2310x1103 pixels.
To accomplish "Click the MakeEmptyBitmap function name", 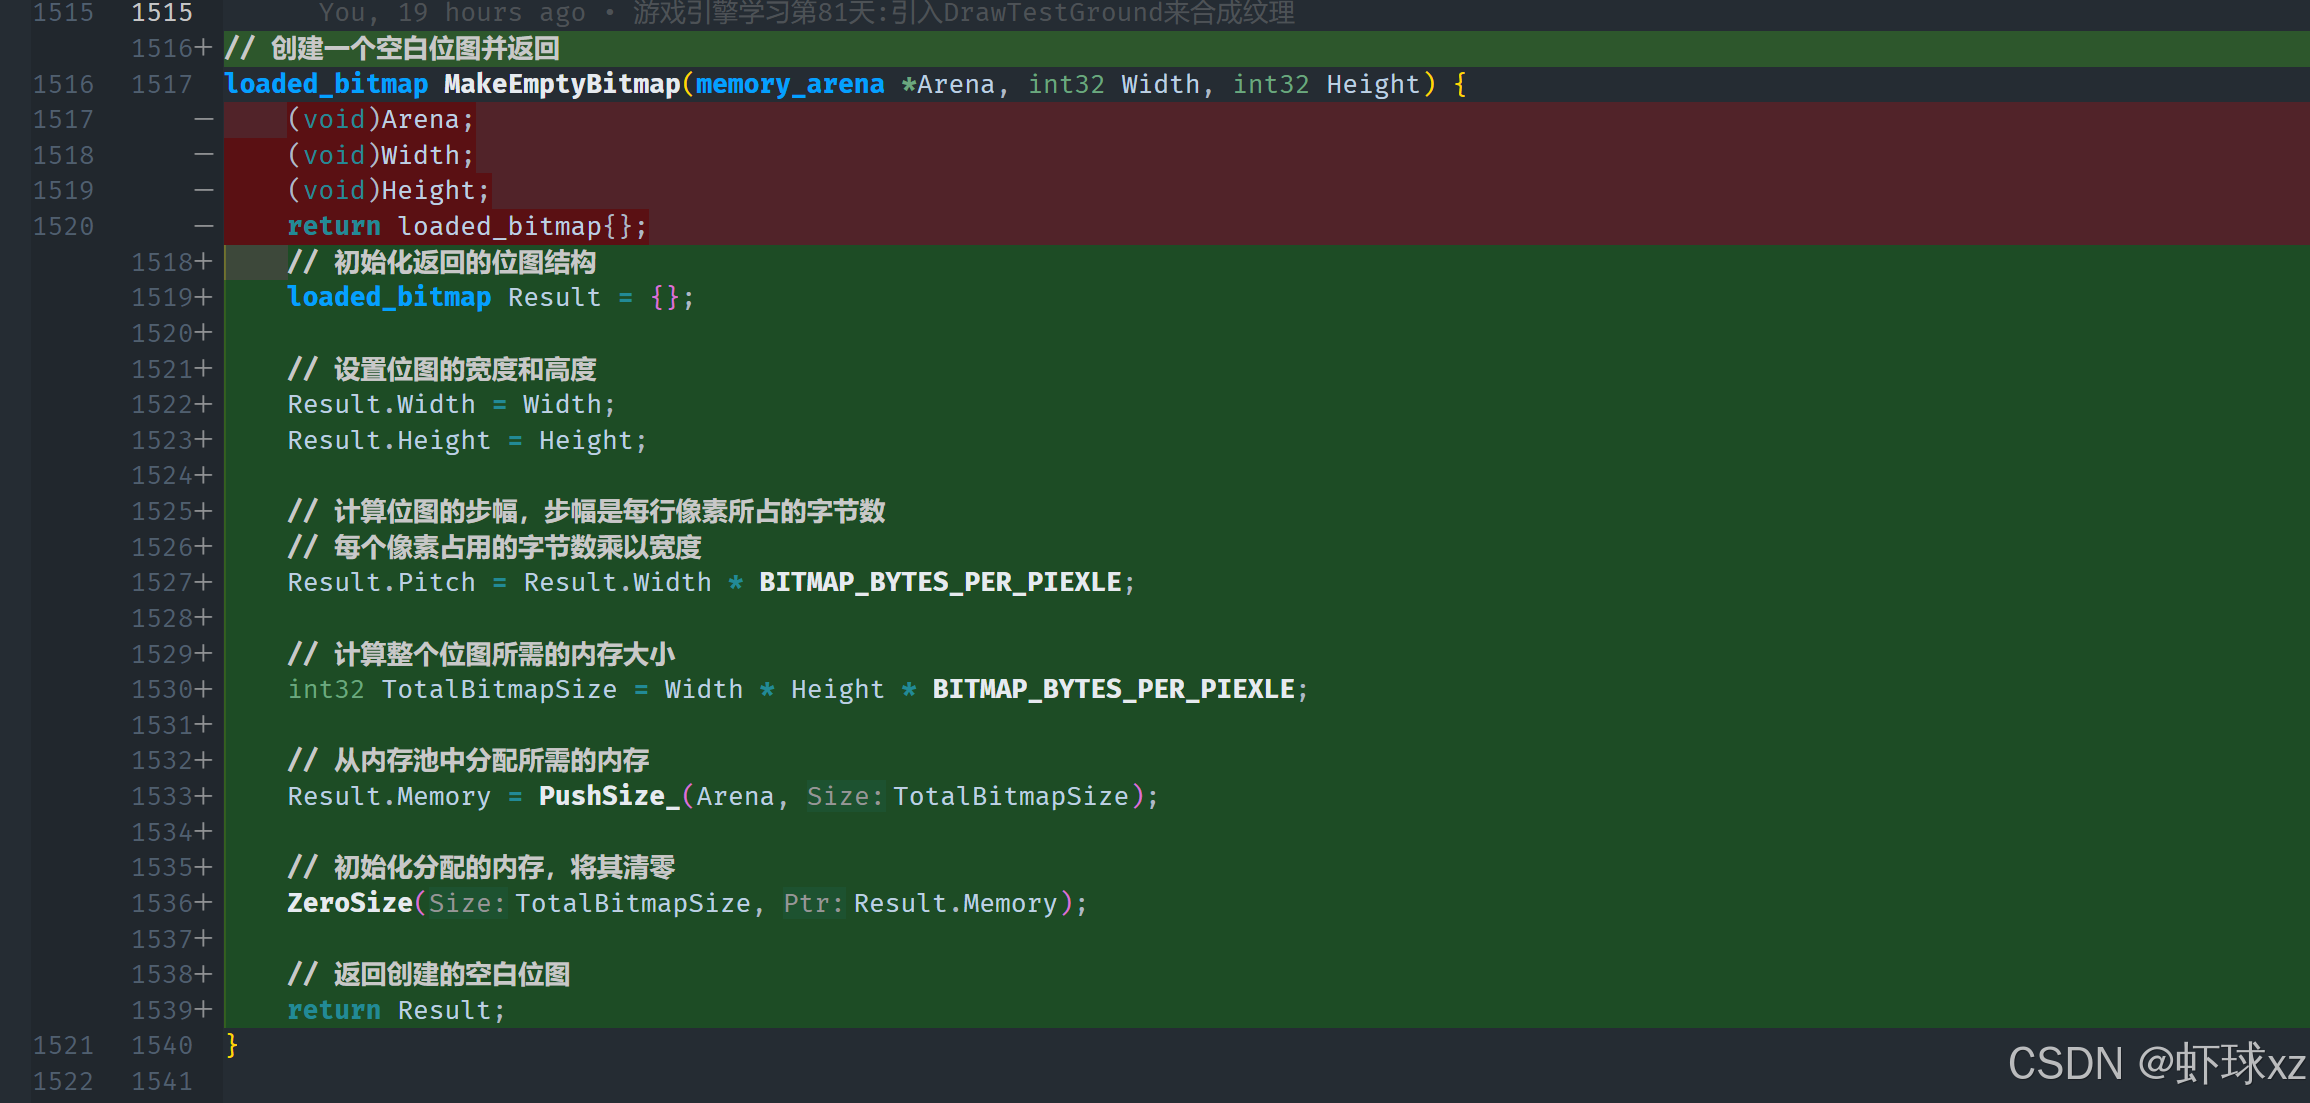I will point(562,84).
